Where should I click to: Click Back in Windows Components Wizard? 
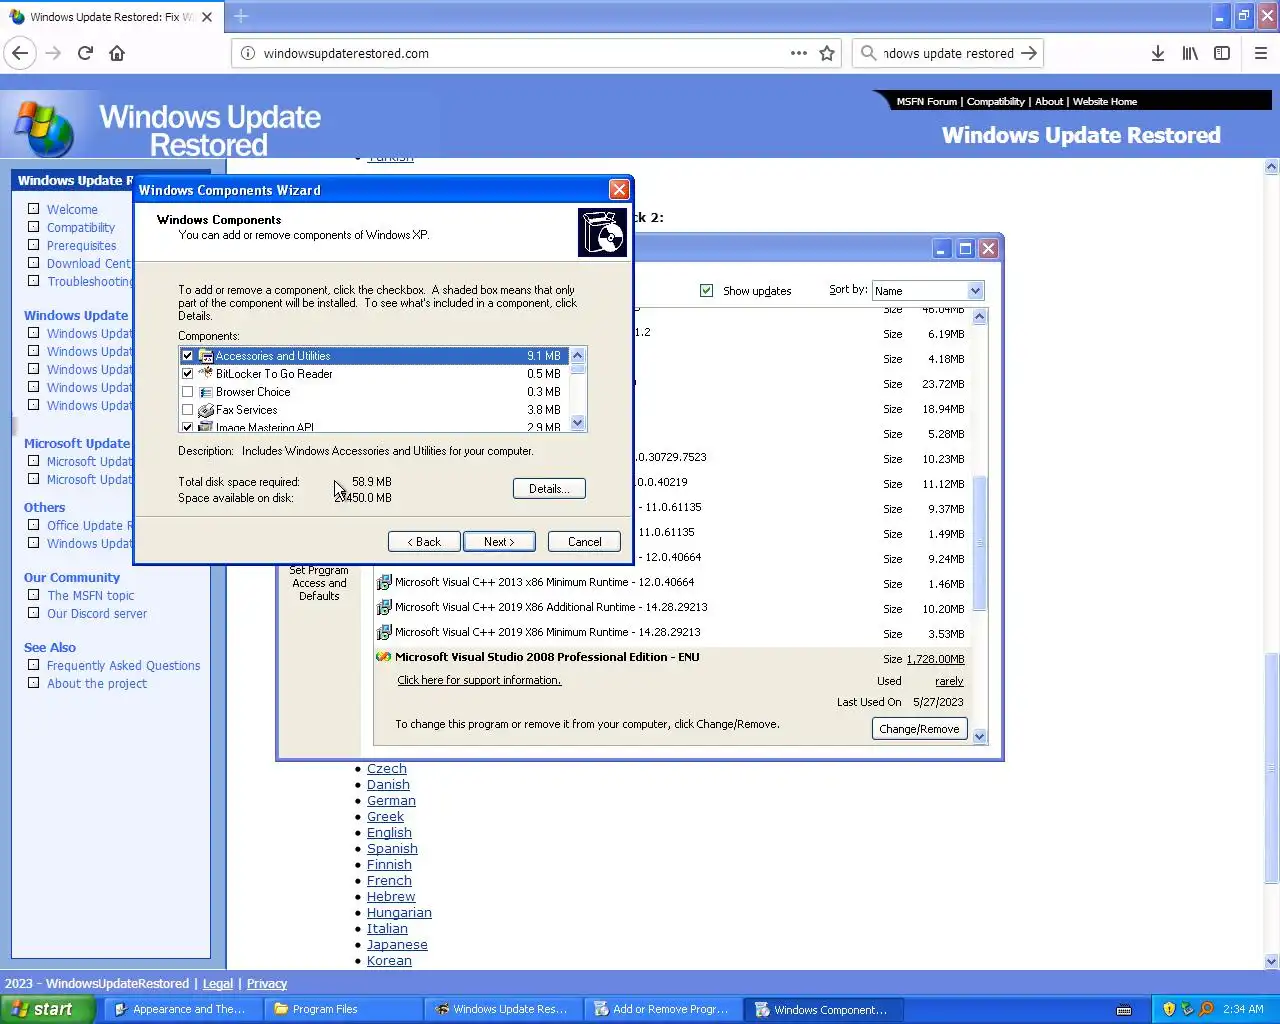tap(424, 542)
